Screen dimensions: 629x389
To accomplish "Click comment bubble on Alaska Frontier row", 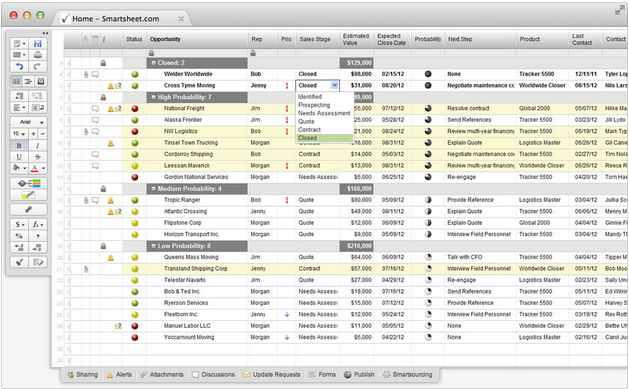I will [95, 120].
